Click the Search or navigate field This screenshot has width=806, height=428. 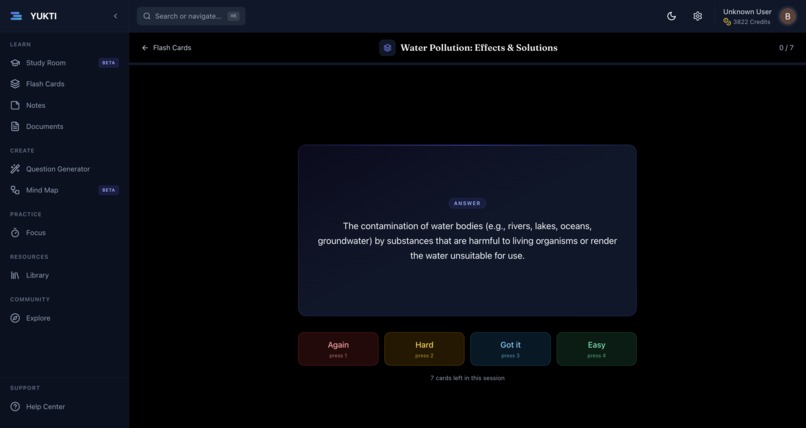tap(191, 16)
